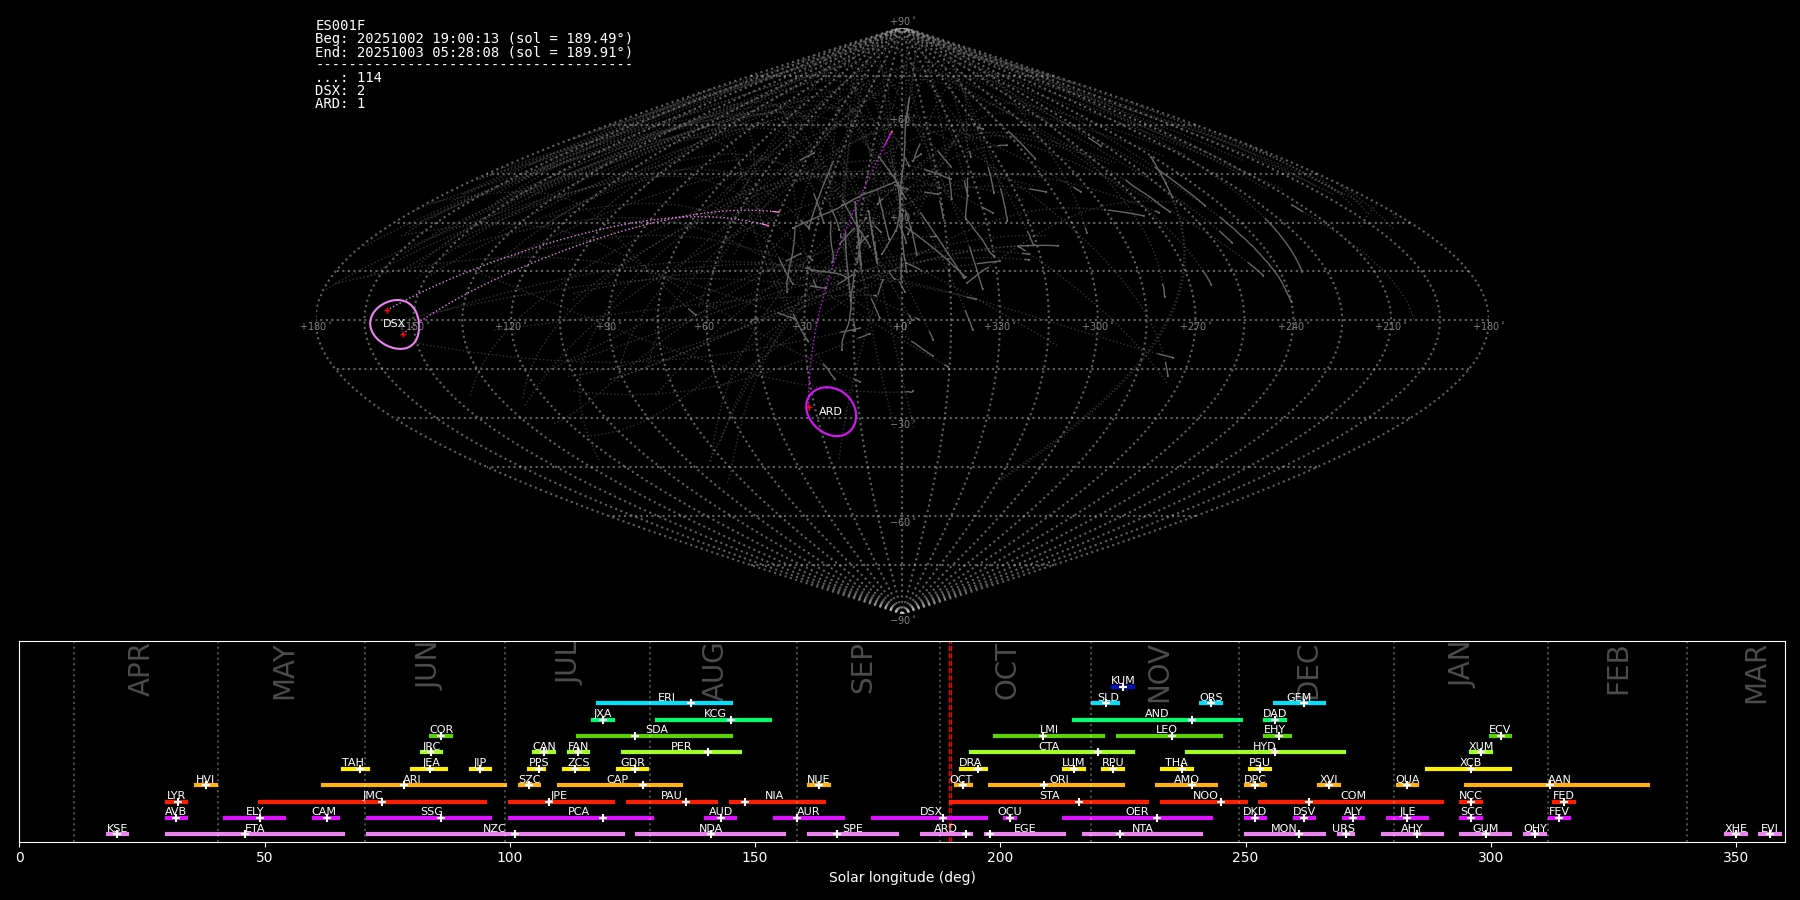Click the '...: 114' sporadic count line
This screenshot has height=900, width=1800.
[x=348, y=78]
